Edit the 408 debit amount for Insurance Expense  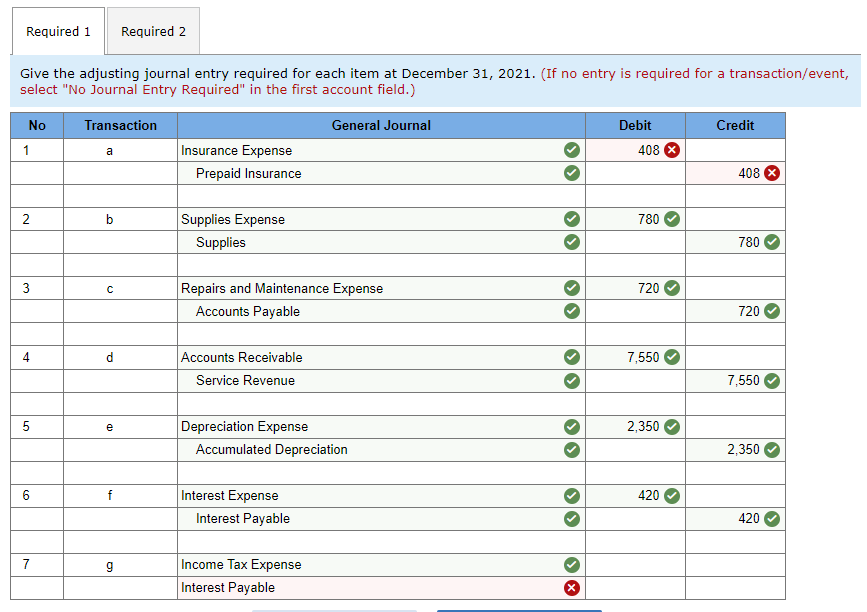635,150
